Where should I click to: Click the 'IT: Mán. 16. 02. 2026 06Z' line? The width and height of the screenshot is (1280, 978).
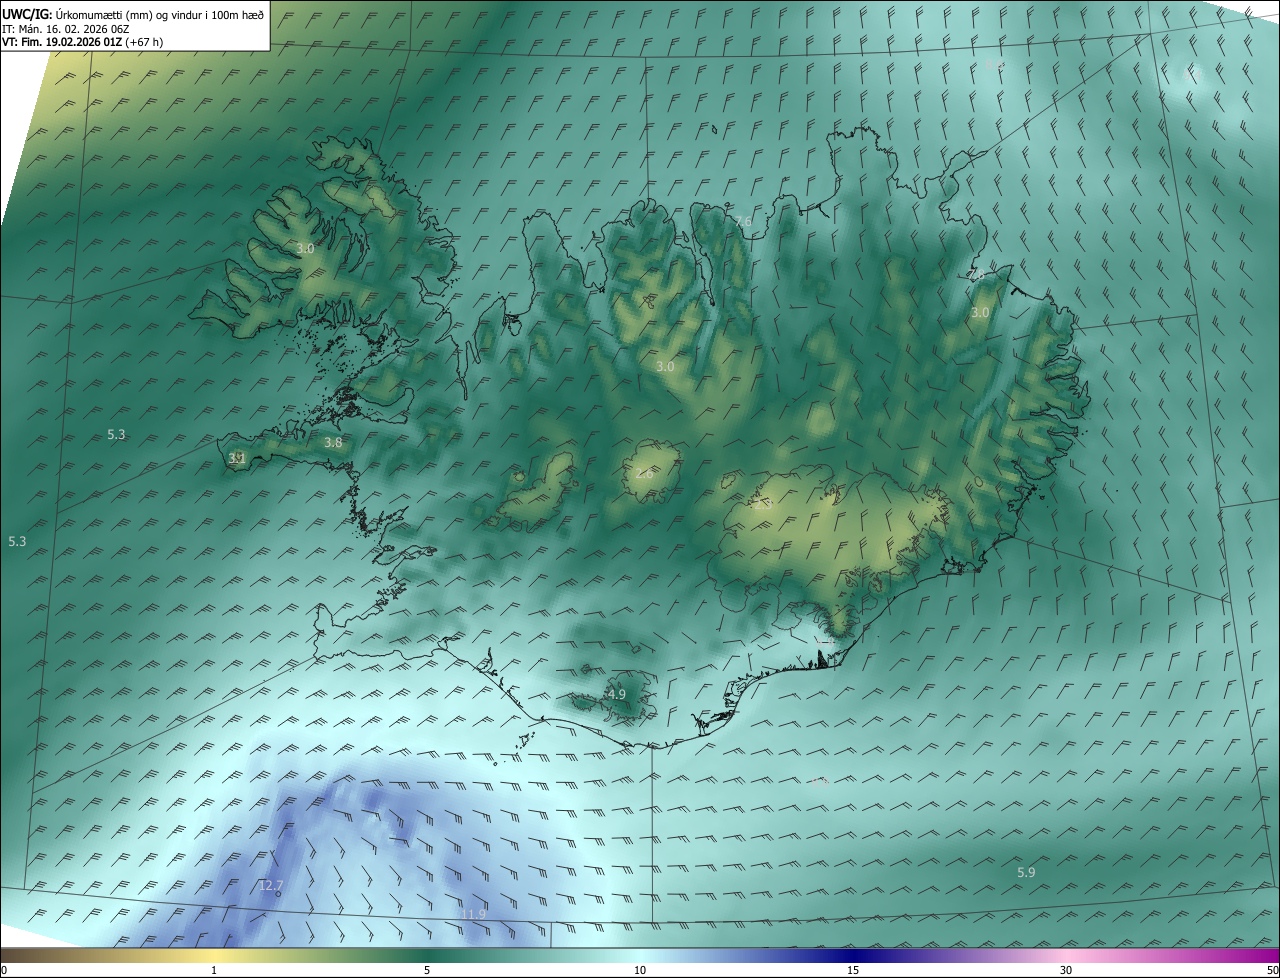click(x=66, y=29)
